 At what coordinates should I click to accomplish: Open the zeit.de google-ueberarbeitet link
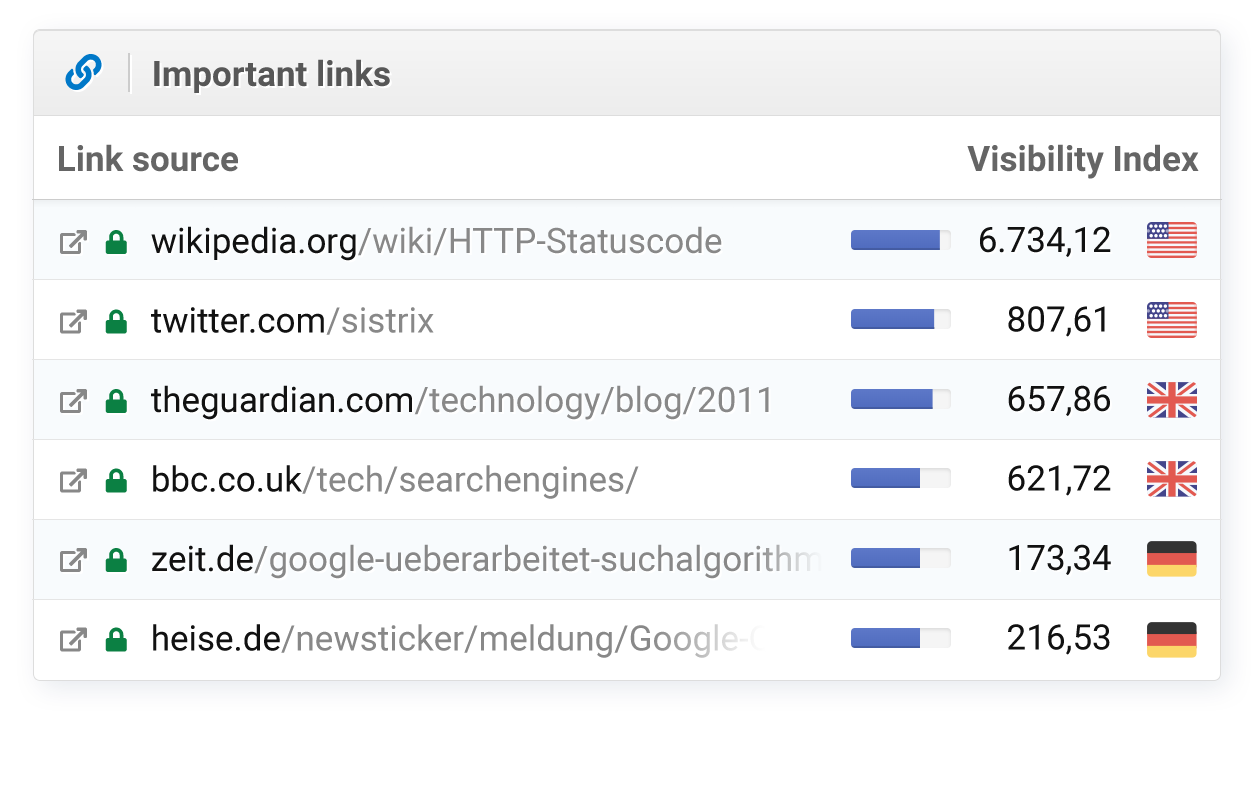pos(485,559)
